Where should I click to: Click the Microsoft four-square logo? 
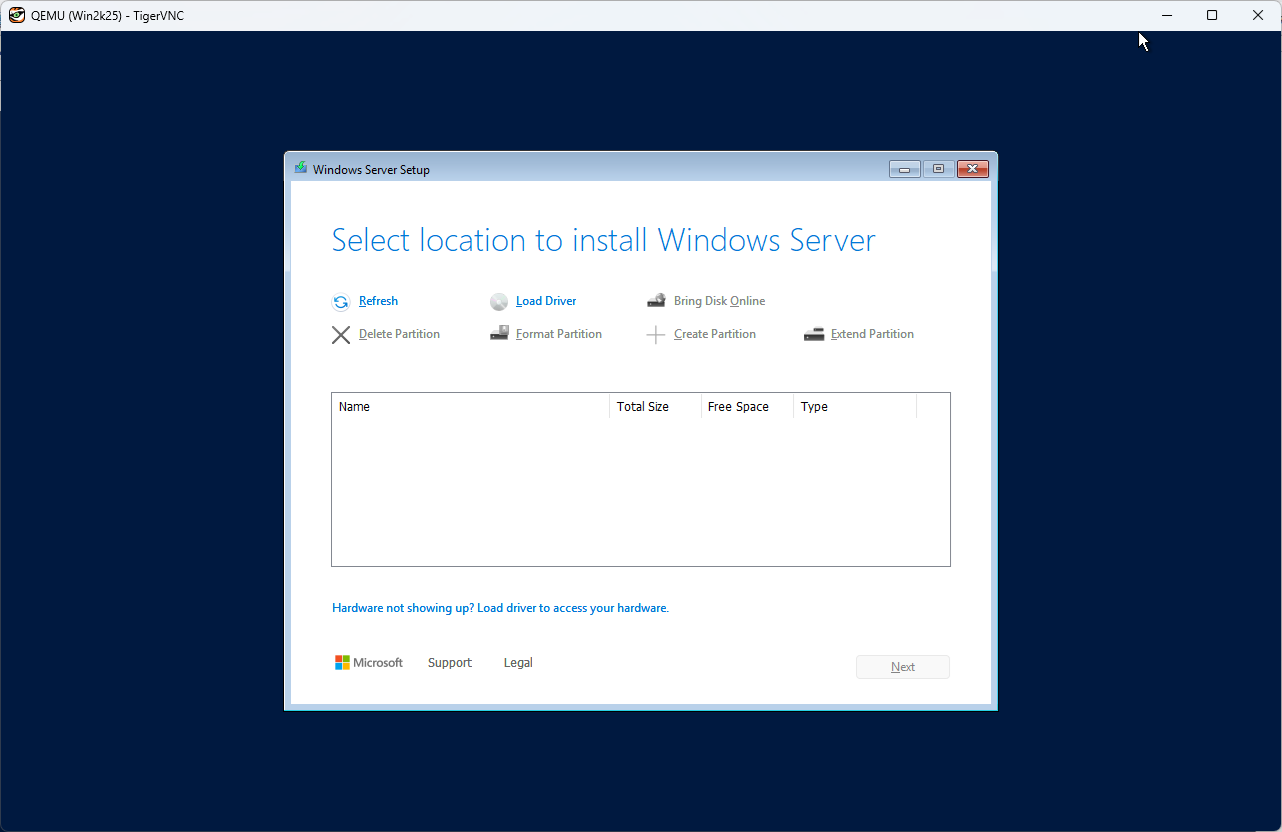point(342,663)
